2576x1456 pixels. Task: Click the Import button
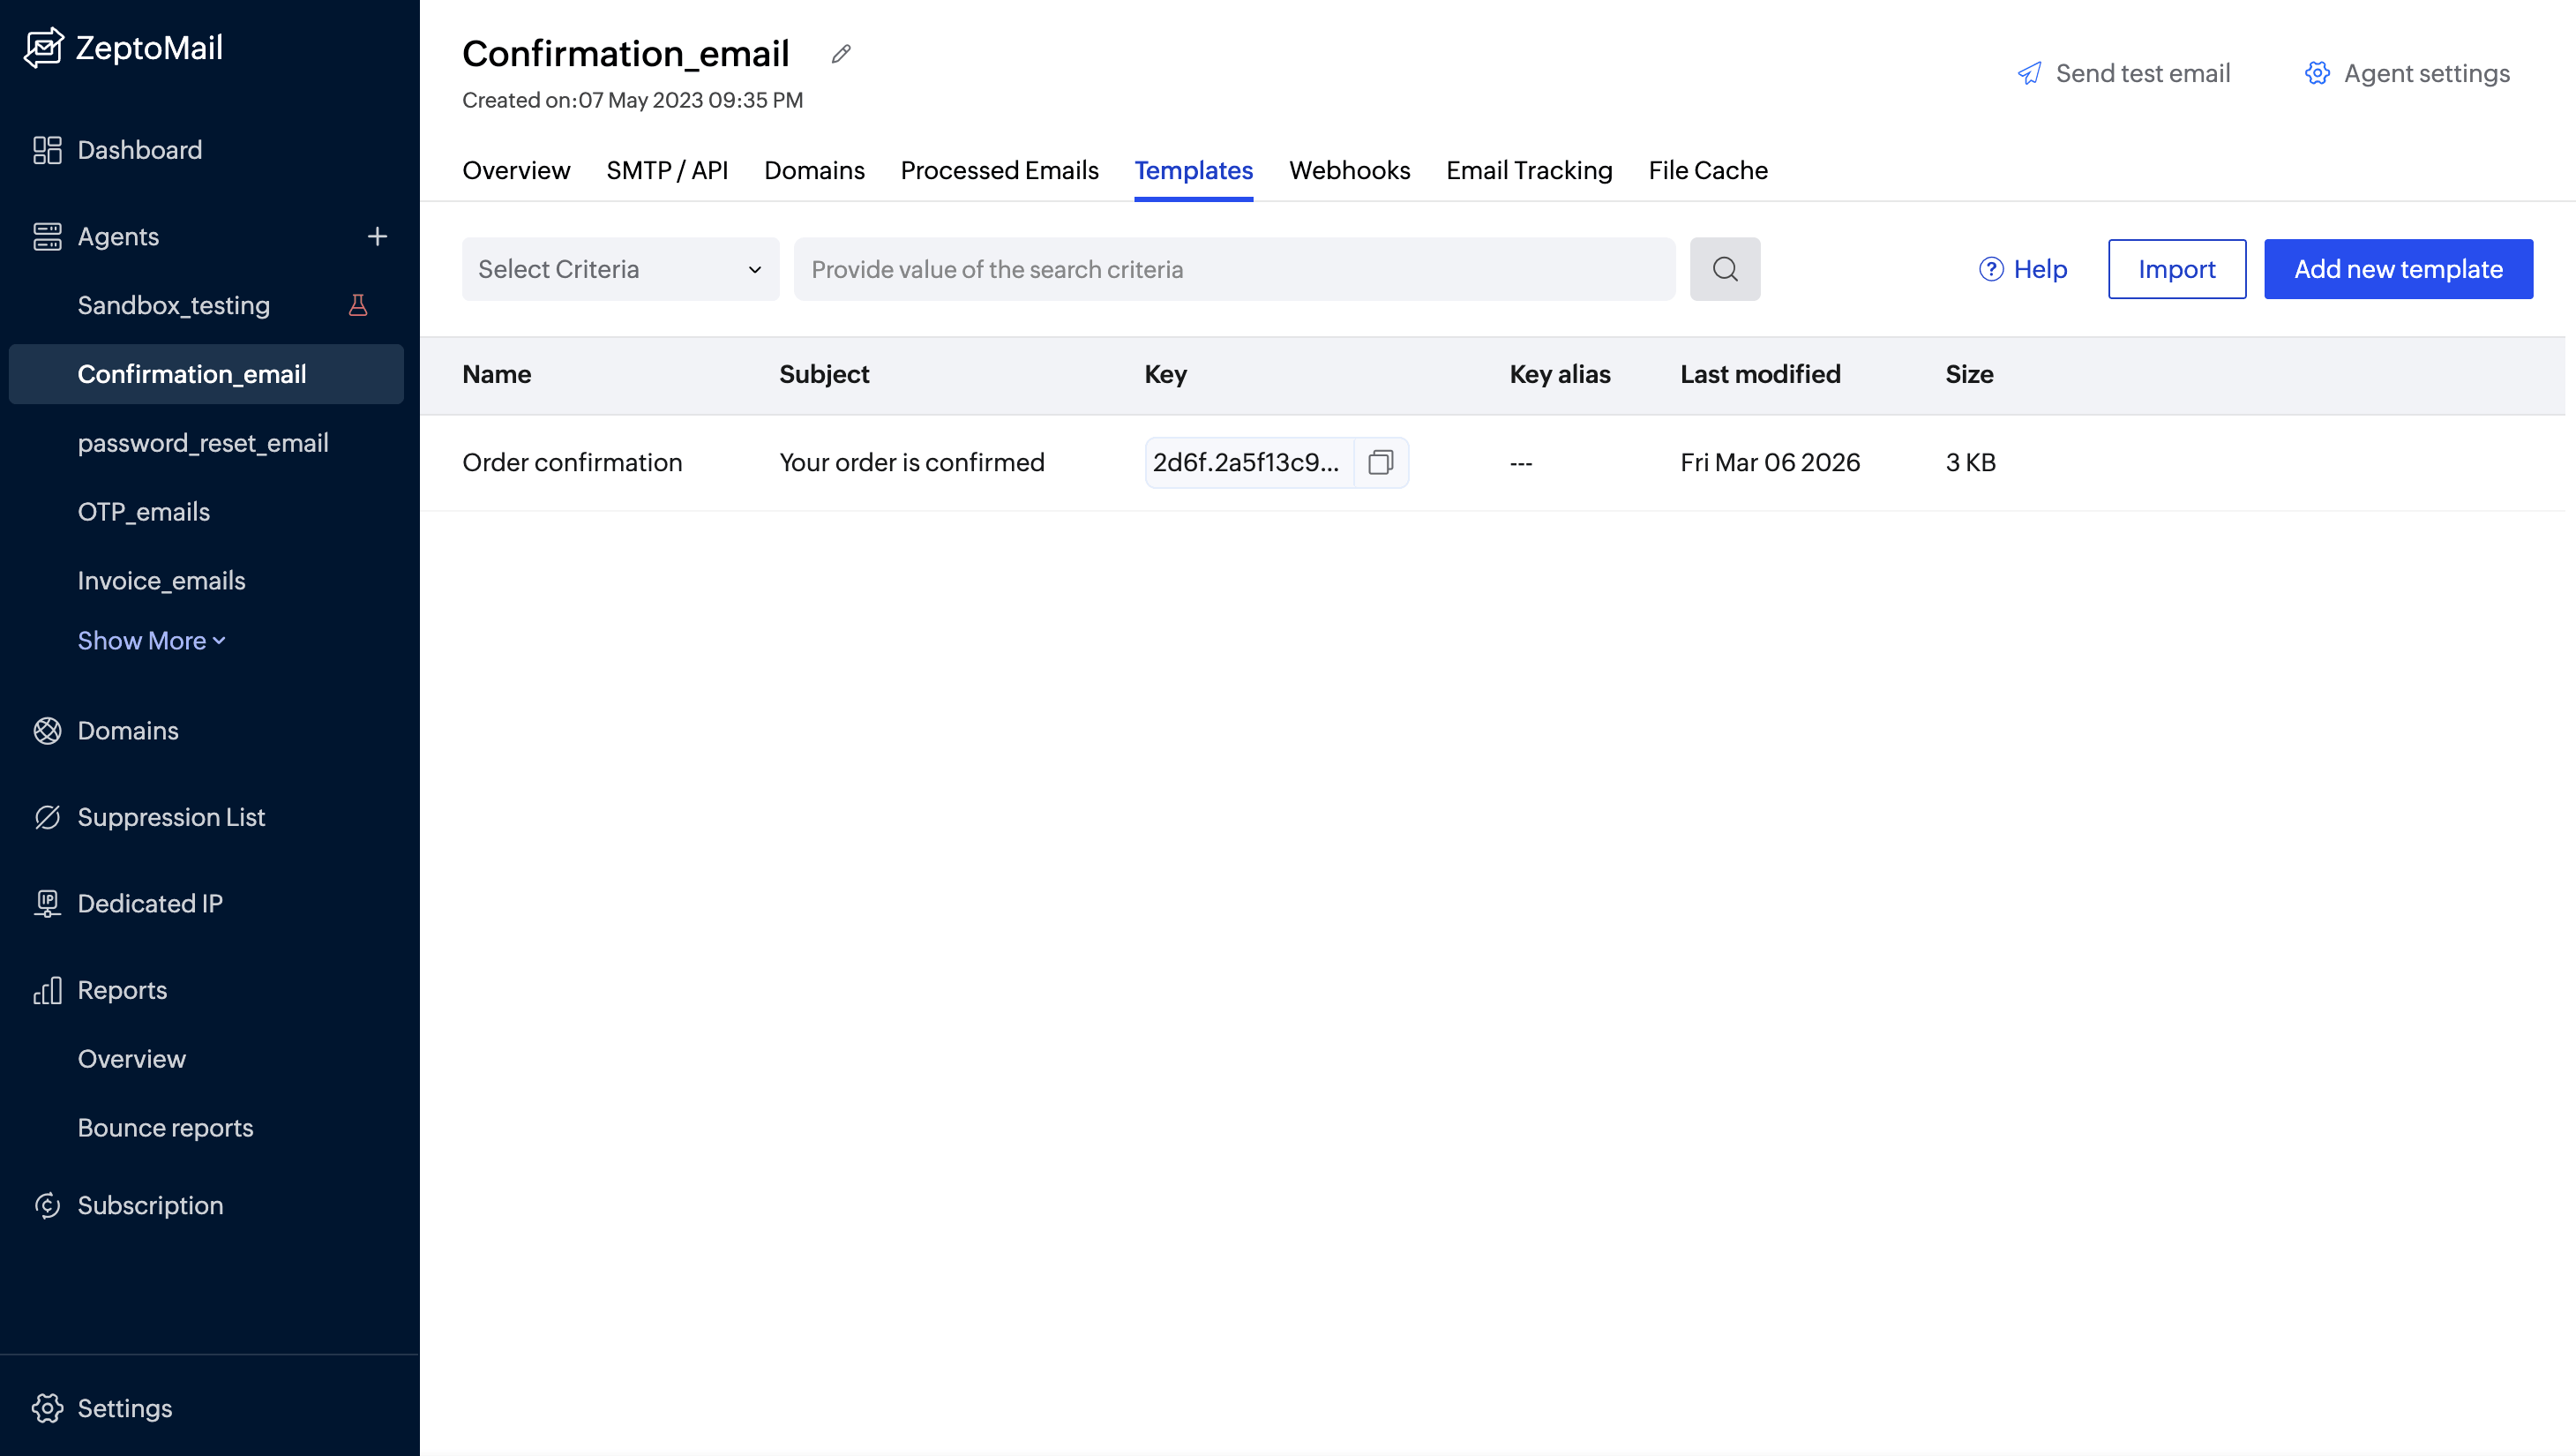pyautogui.click(x=2176, y=269)
